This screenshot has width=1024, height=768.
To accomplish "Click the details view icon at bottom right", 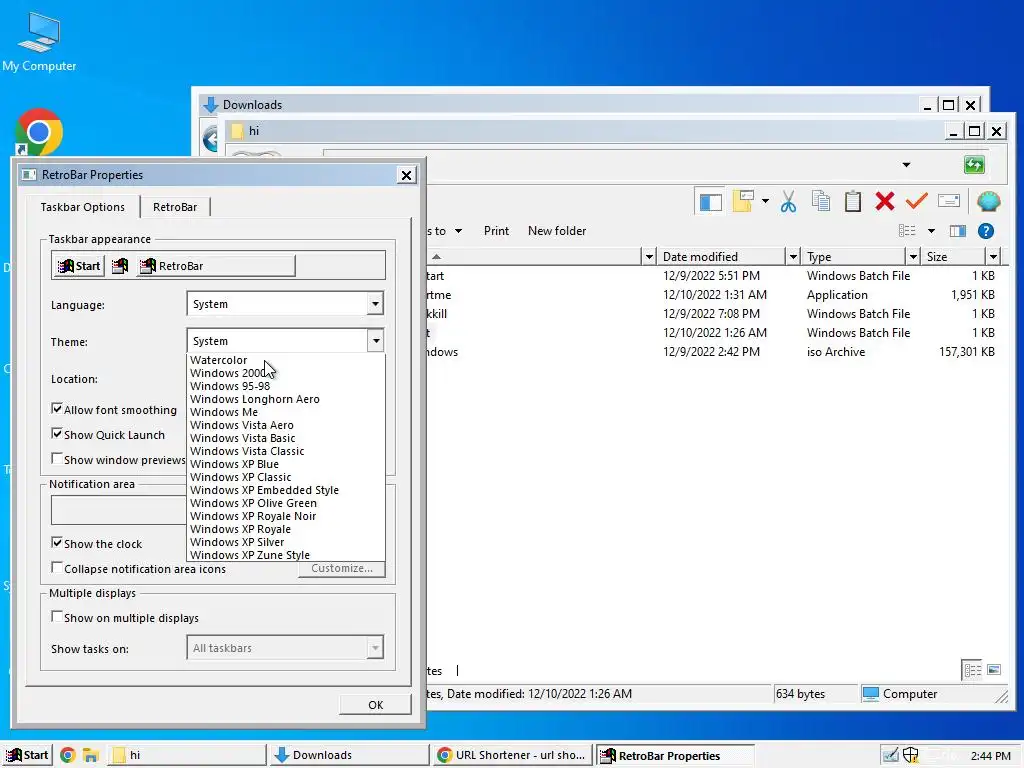I will [972, 670].
